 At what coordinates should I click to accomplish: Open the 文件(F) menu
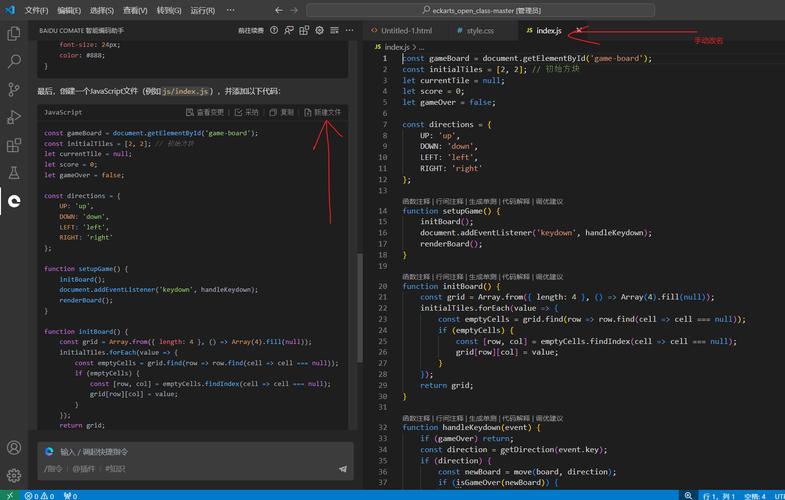pyautogui.click(x=37, y=10)
